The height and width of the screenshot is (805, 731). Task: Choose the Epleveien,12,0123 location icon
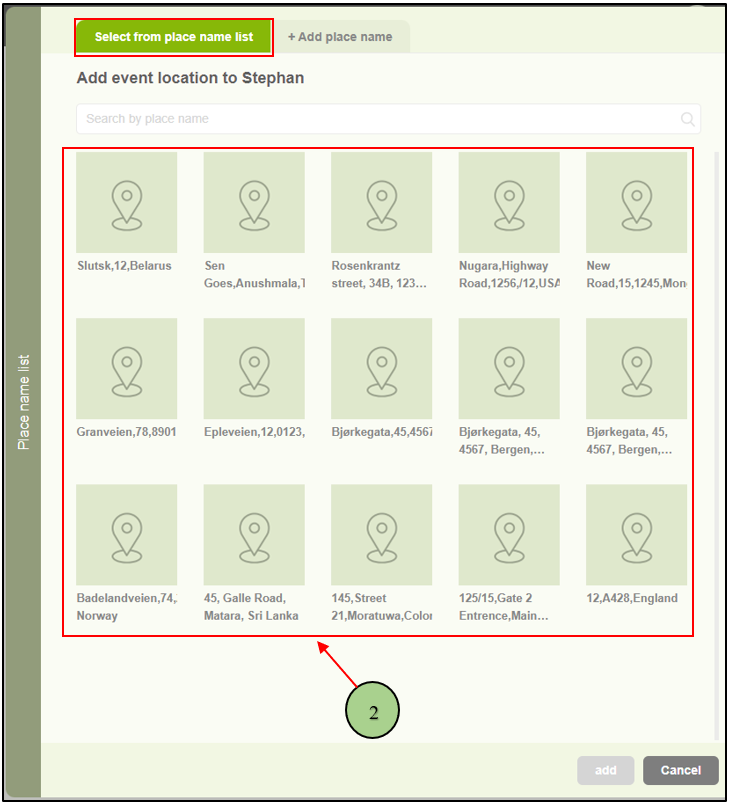(x=254, y=368)
